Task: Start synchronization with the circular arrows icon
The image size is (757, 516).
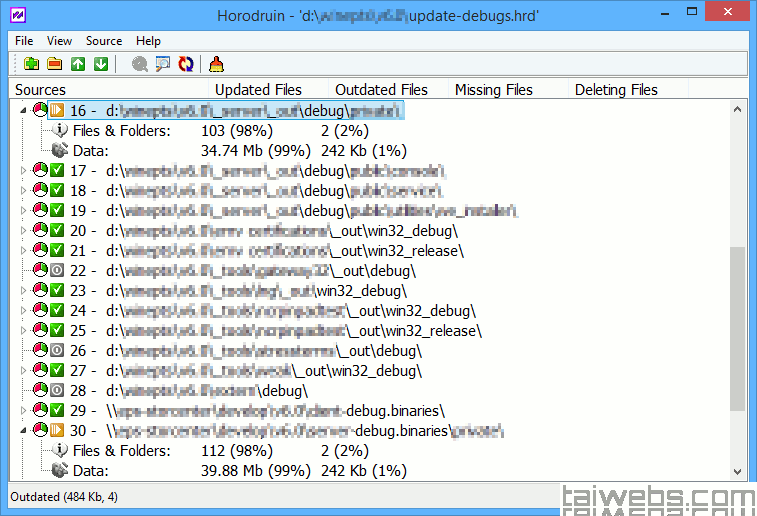Action: pyautogui.click(x=186, y=65)
